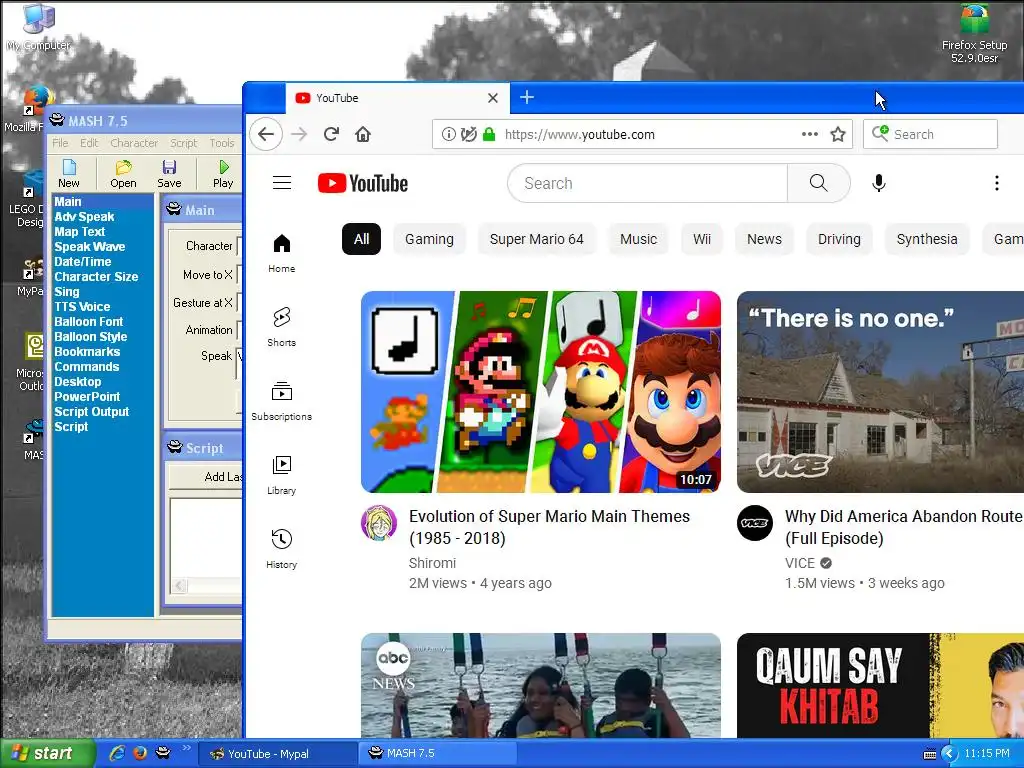Click the green padlock security icon
The height and width of the screenshot is (768, 1024).
pos(488,135)
